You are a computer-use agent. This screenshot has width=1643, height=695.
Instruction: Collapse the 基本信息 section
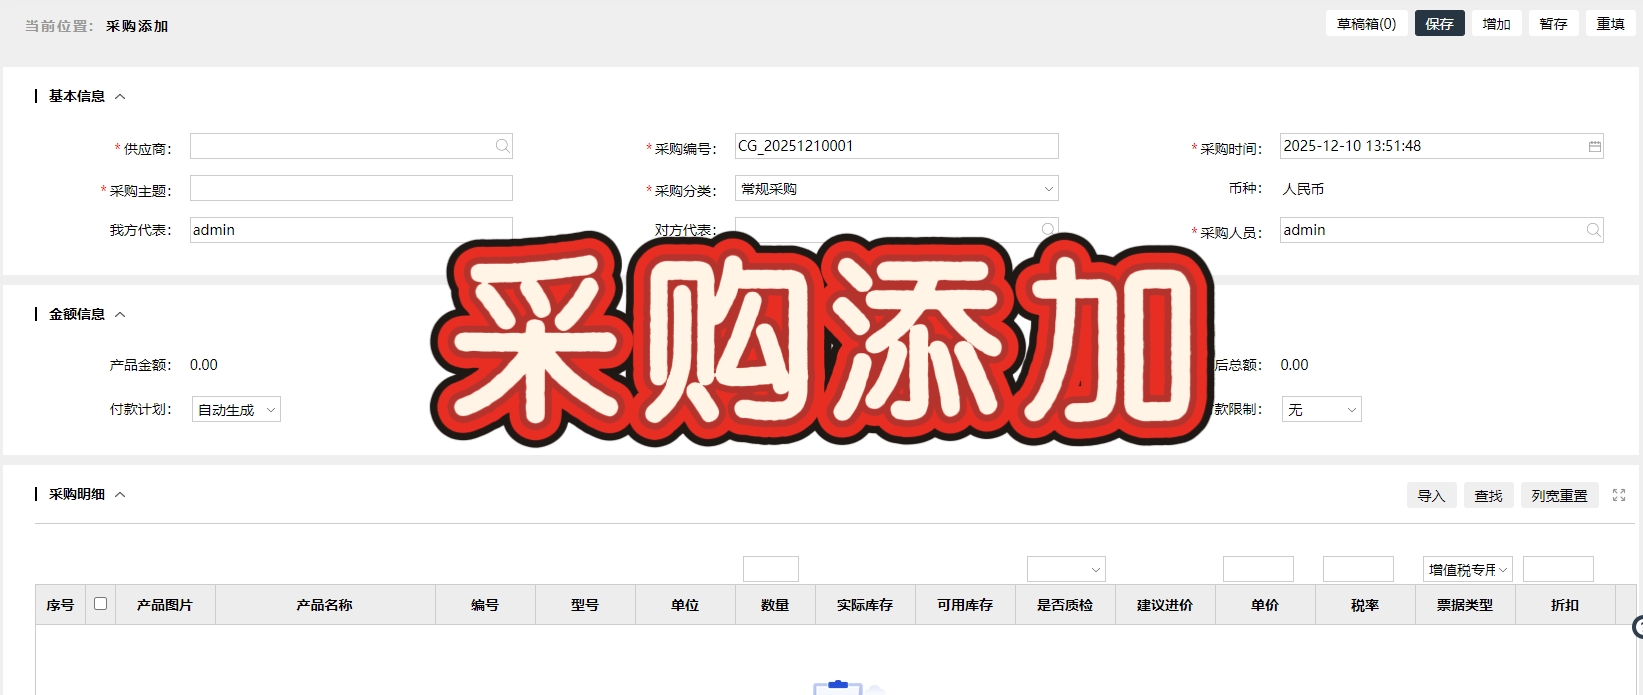(x=120, y=97)
